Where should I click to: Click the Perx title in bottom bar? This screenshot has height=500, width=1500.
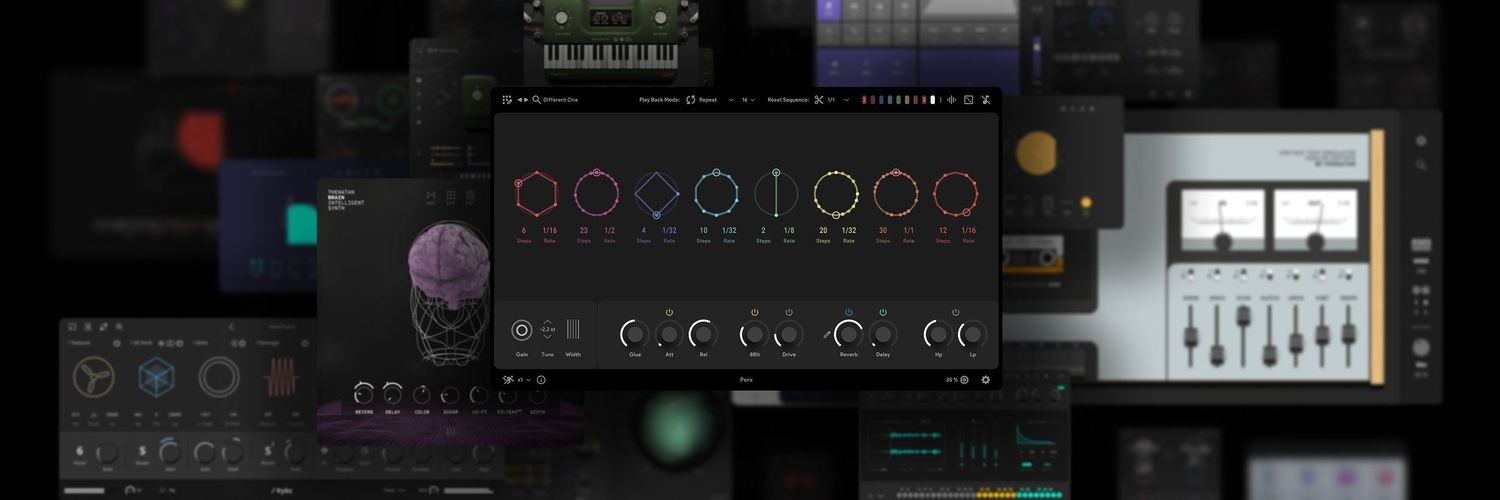point(746,380)
